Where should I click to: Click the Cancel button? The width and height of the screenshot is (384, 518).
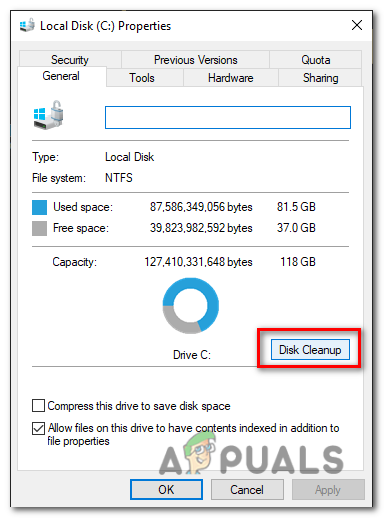247,489
